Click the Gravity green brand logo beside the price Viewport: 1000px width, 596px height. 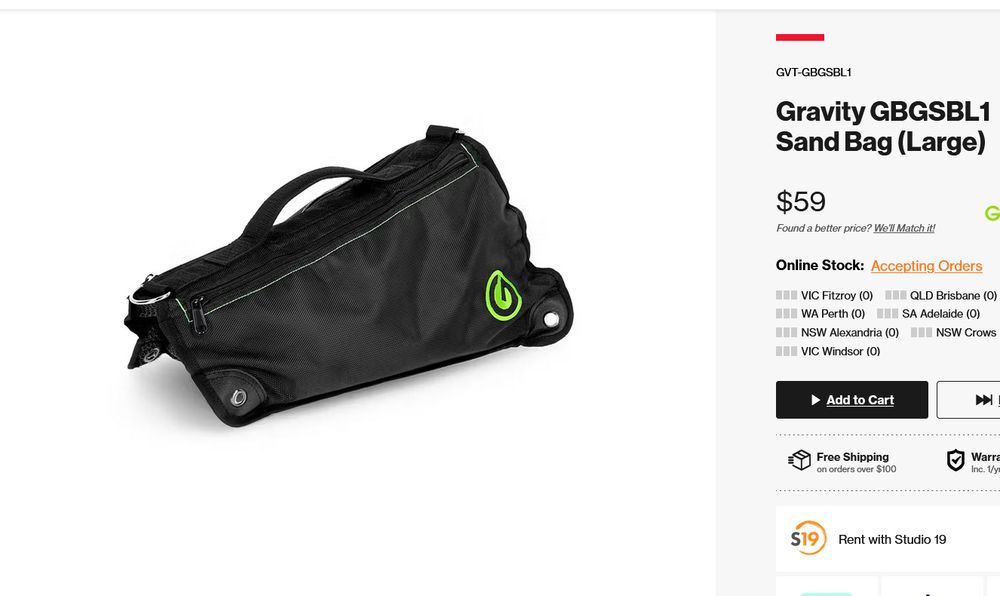coord(992,213)
